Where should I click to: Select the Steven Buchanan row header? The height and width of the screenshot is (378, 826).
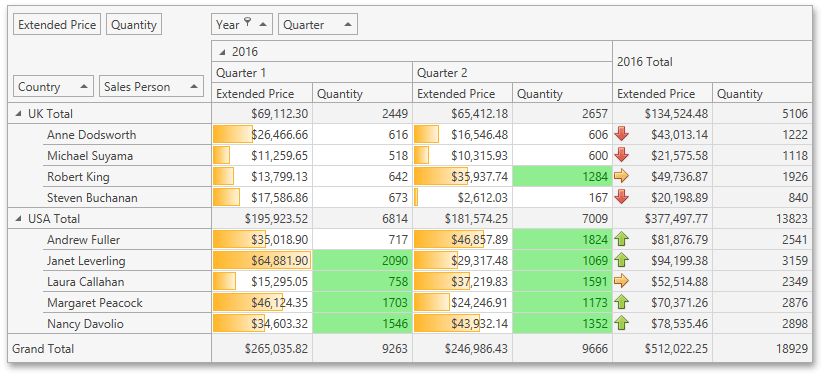click(127, 197)
